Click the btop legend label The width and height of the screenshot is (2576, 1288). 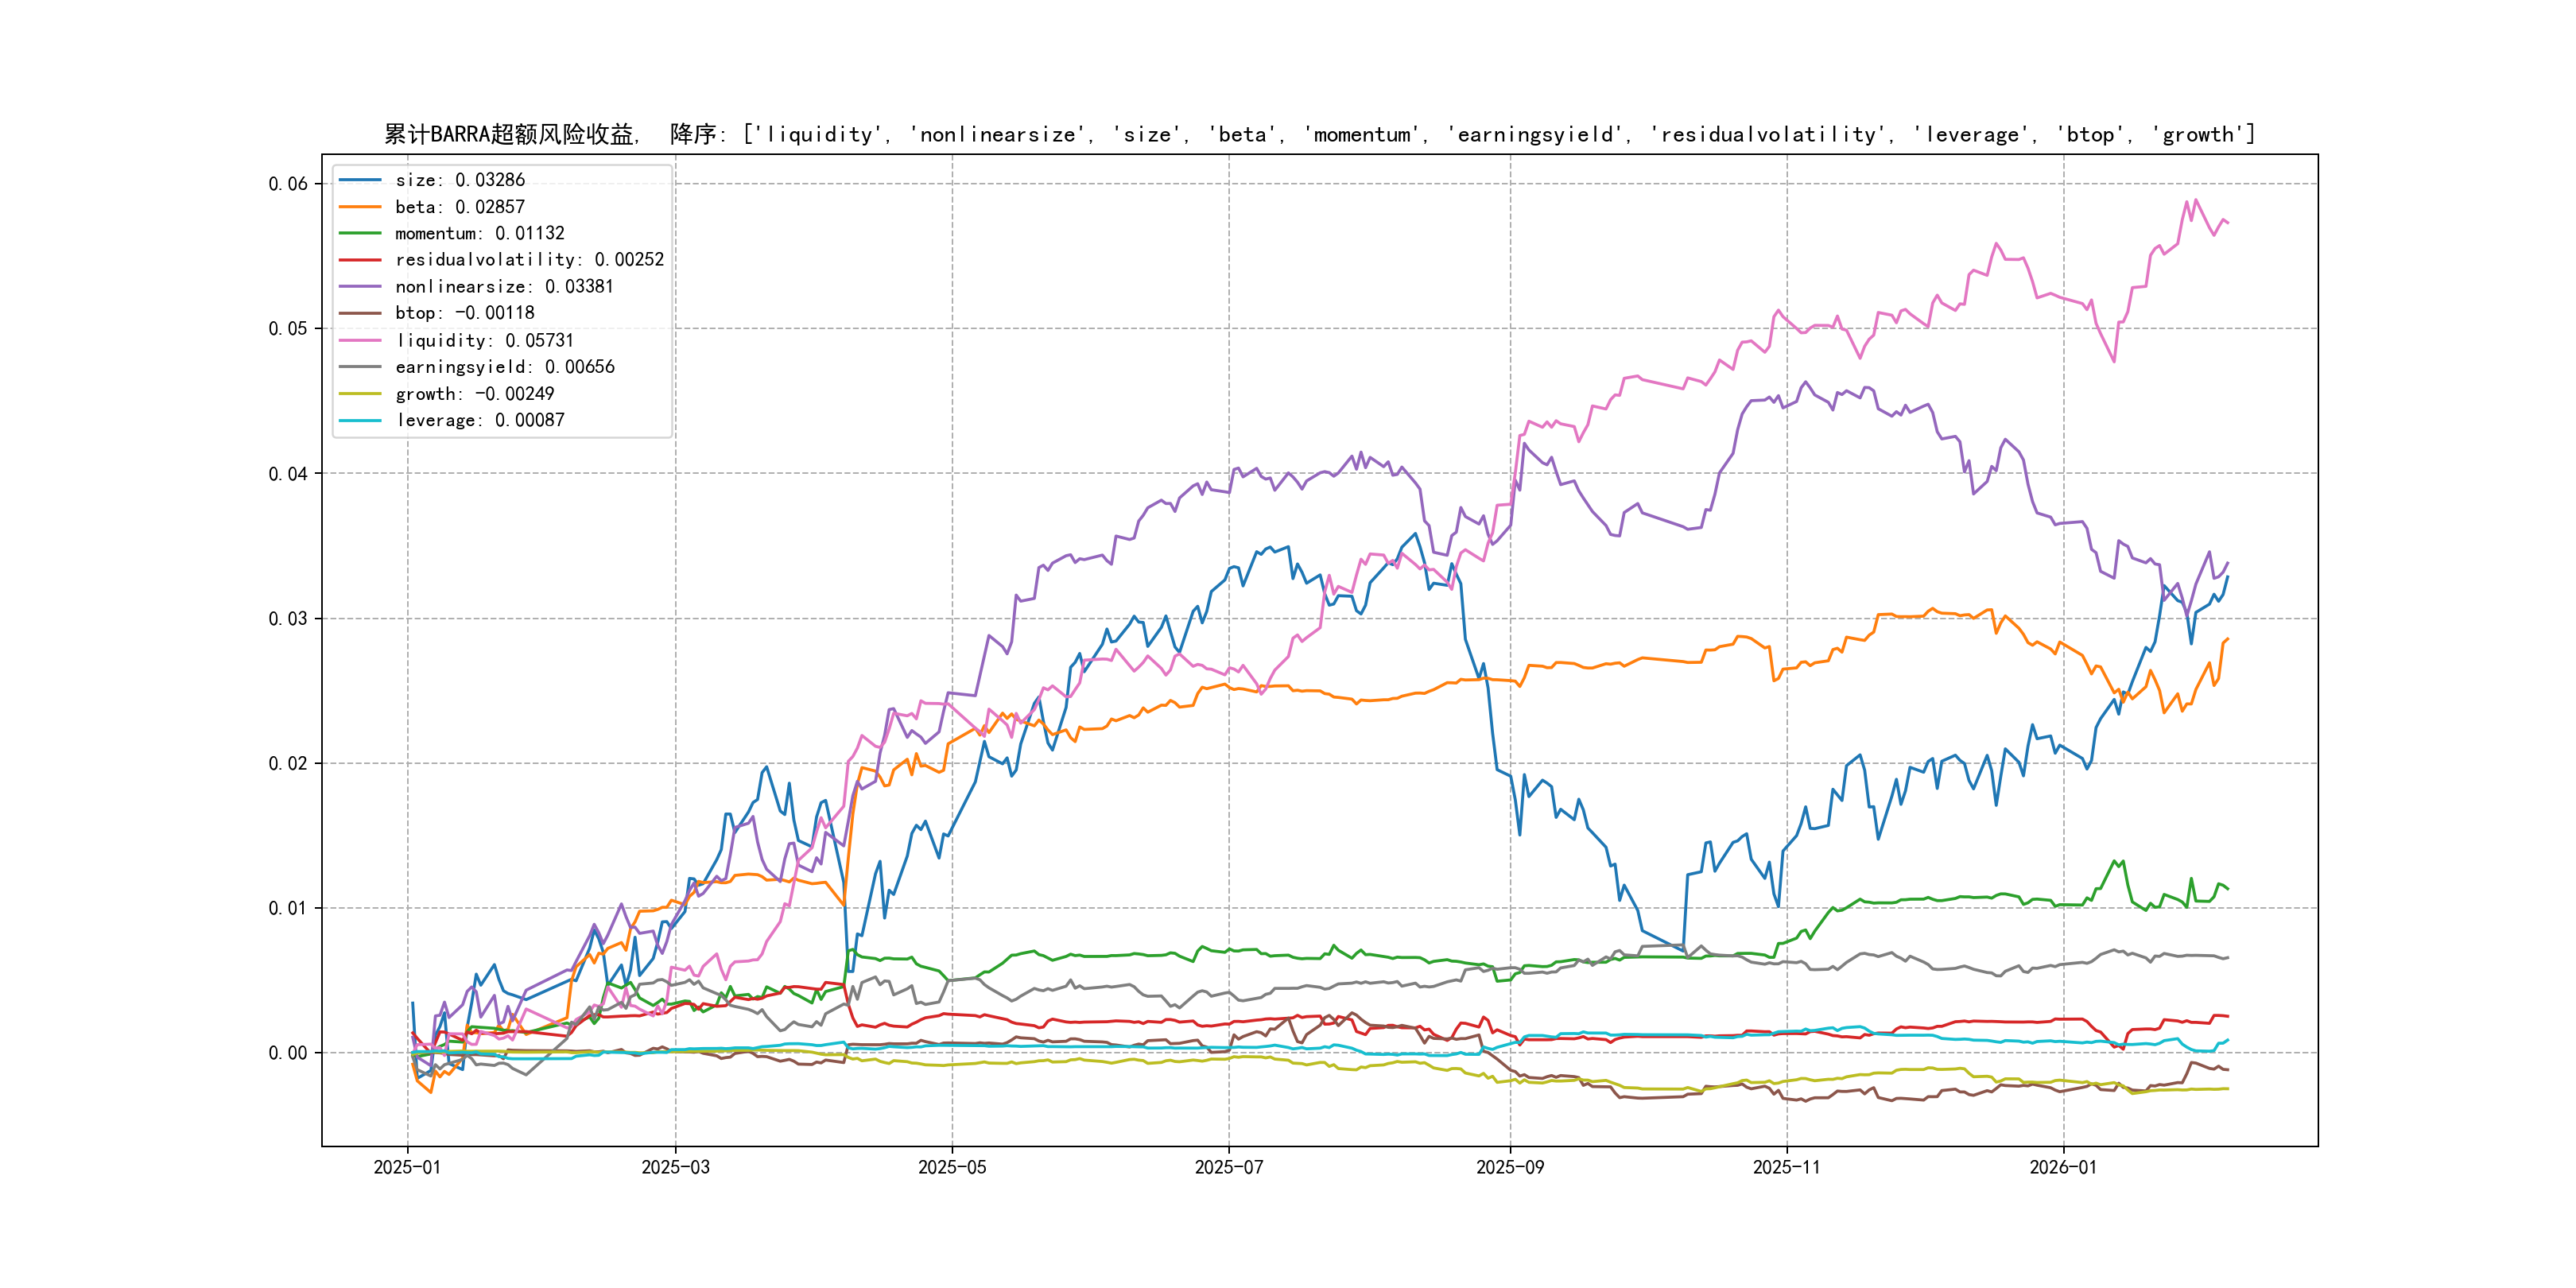coord(464,313)
